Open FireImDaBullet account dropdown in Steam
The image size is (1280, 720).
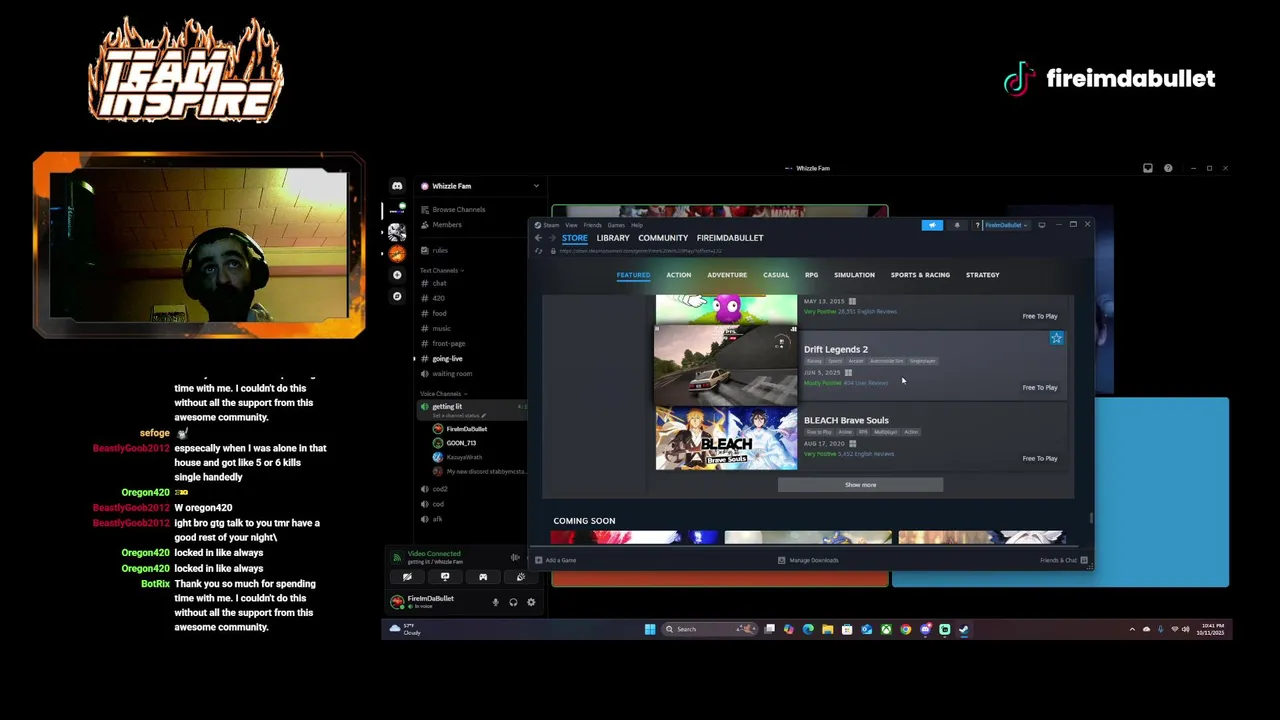(1006, 225)
